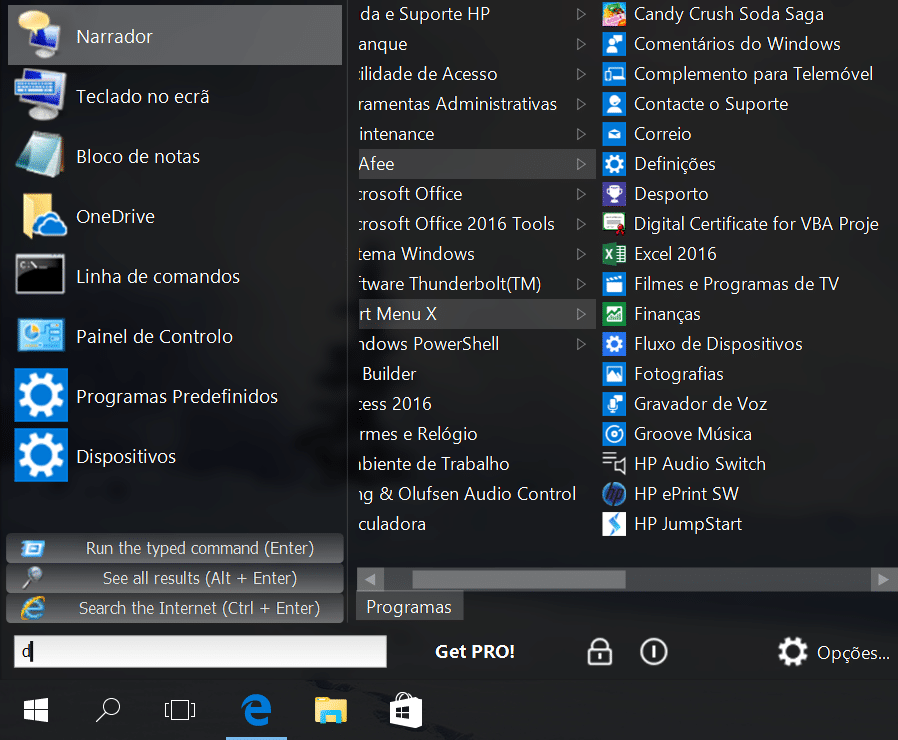The image size is (898, 740).
Task: Open Task View on taskbar
Action: tap(180, 710)
